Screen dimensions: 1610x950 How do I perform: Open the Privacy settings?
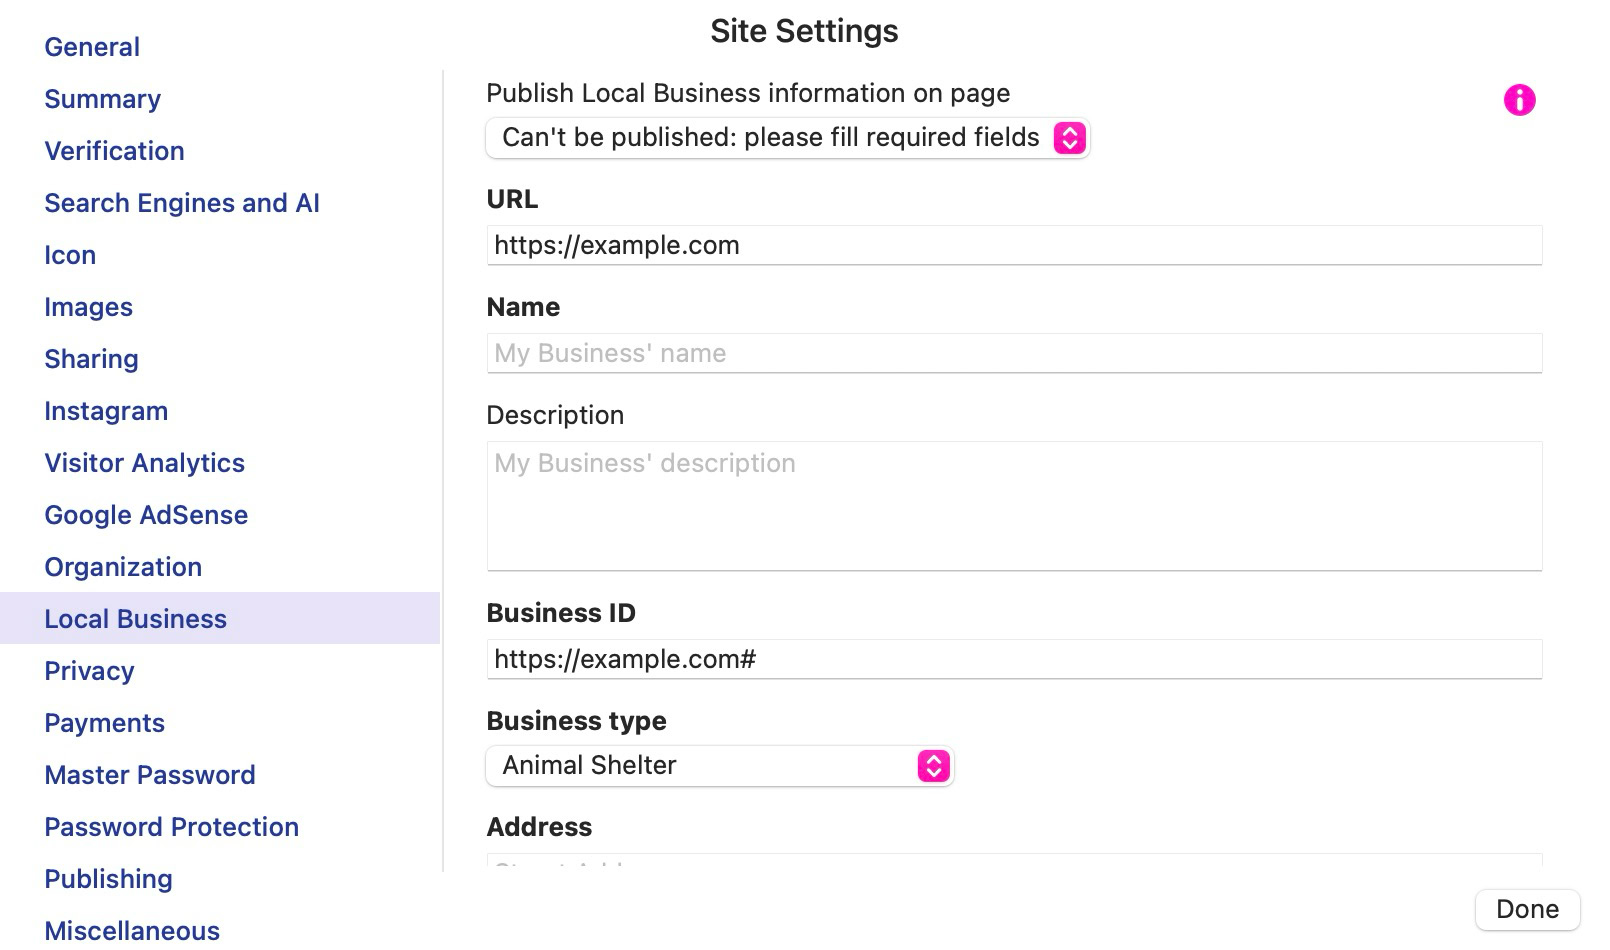(x=89, y=671)
